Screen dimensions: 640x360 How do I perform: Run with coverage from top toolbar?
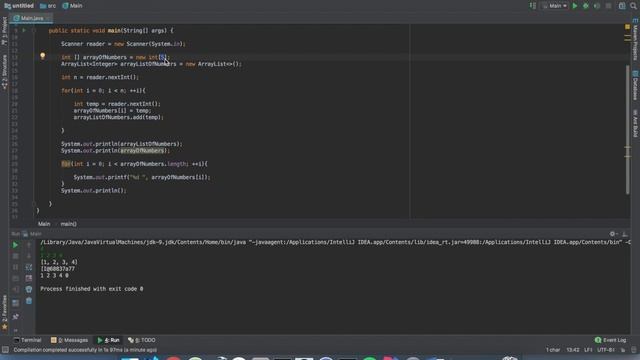597,6
